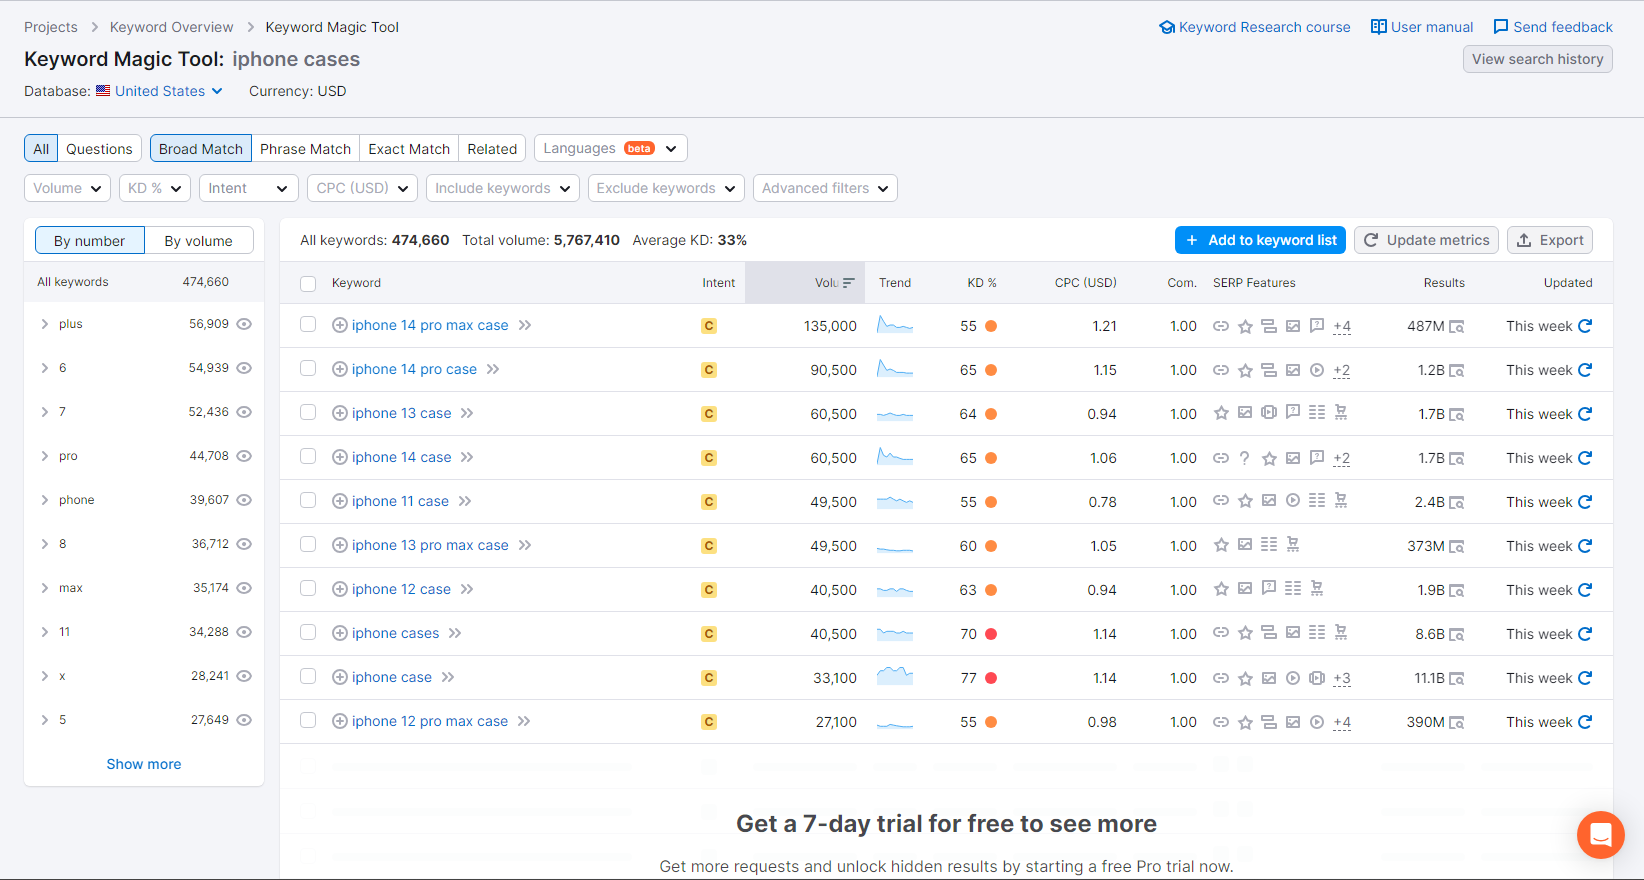Viewport: 1644px width, 880px height.
Task: Open the Intent filter dropdown
Action: click(x=249, y=188)
